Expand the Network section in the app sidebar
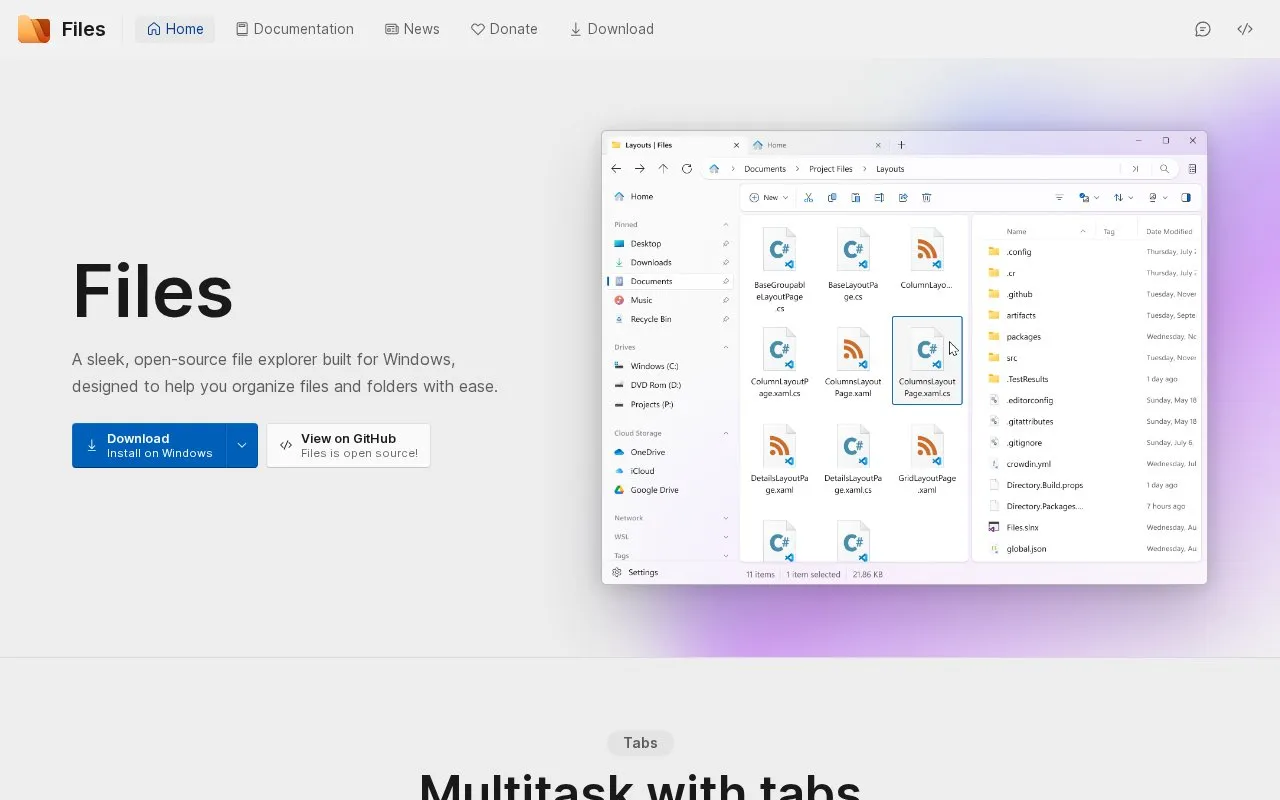 [x=726, y=518]
